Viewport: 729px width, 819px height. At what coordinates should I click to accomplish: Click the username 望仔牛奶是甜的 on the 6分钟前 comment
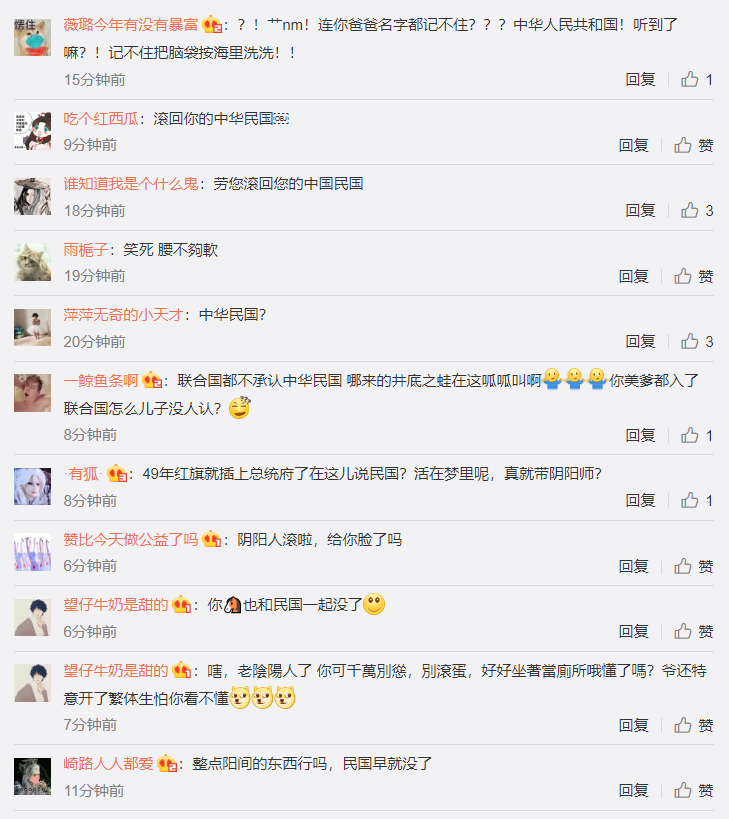[x=116, y=604]
